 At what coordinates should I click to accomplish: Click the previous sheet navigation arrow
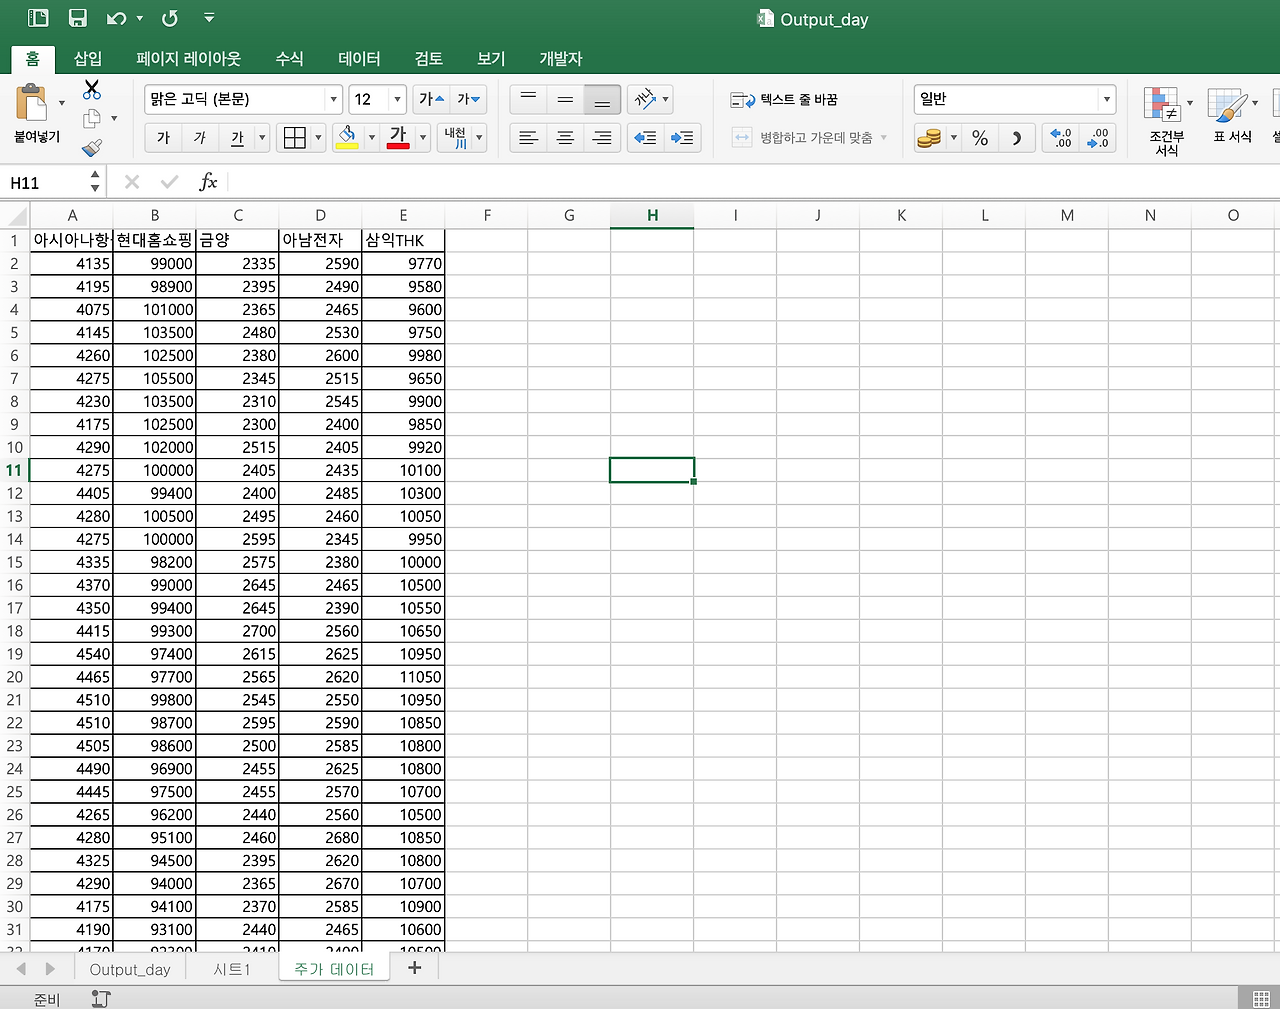(21, 969)
